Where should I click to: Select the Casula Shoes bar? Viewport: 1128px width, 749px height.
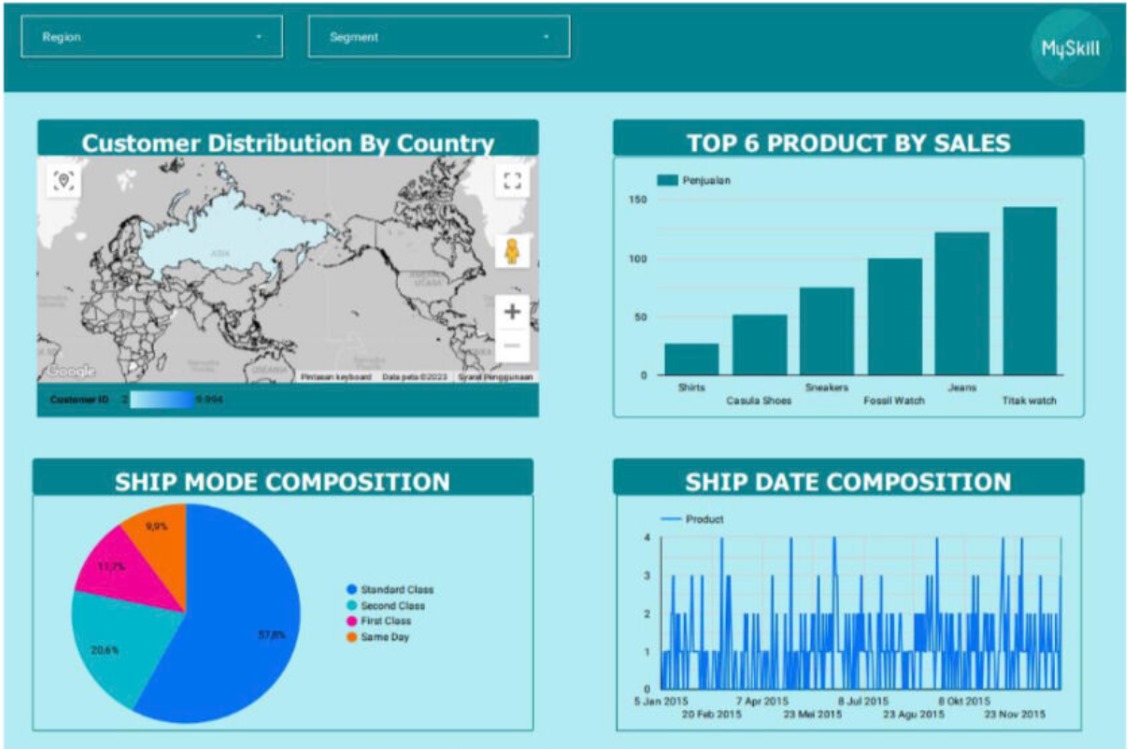point(760,345)
